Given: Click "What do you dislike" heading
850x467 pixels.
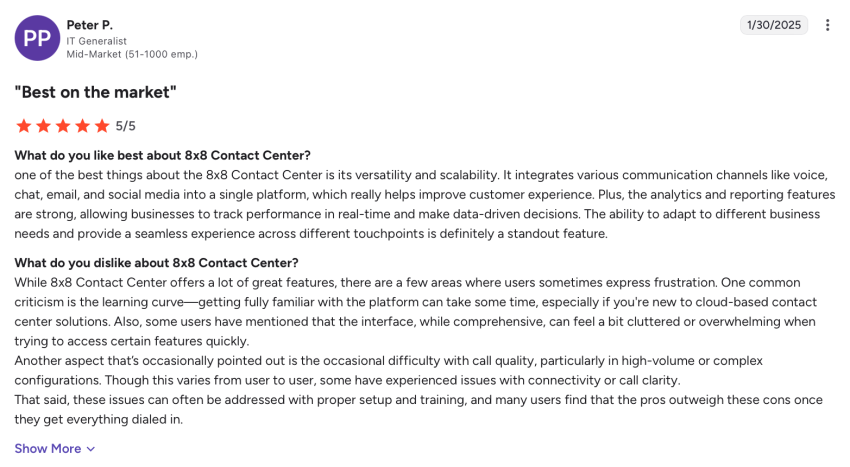Looking at the screenshot, I should 156,263.
